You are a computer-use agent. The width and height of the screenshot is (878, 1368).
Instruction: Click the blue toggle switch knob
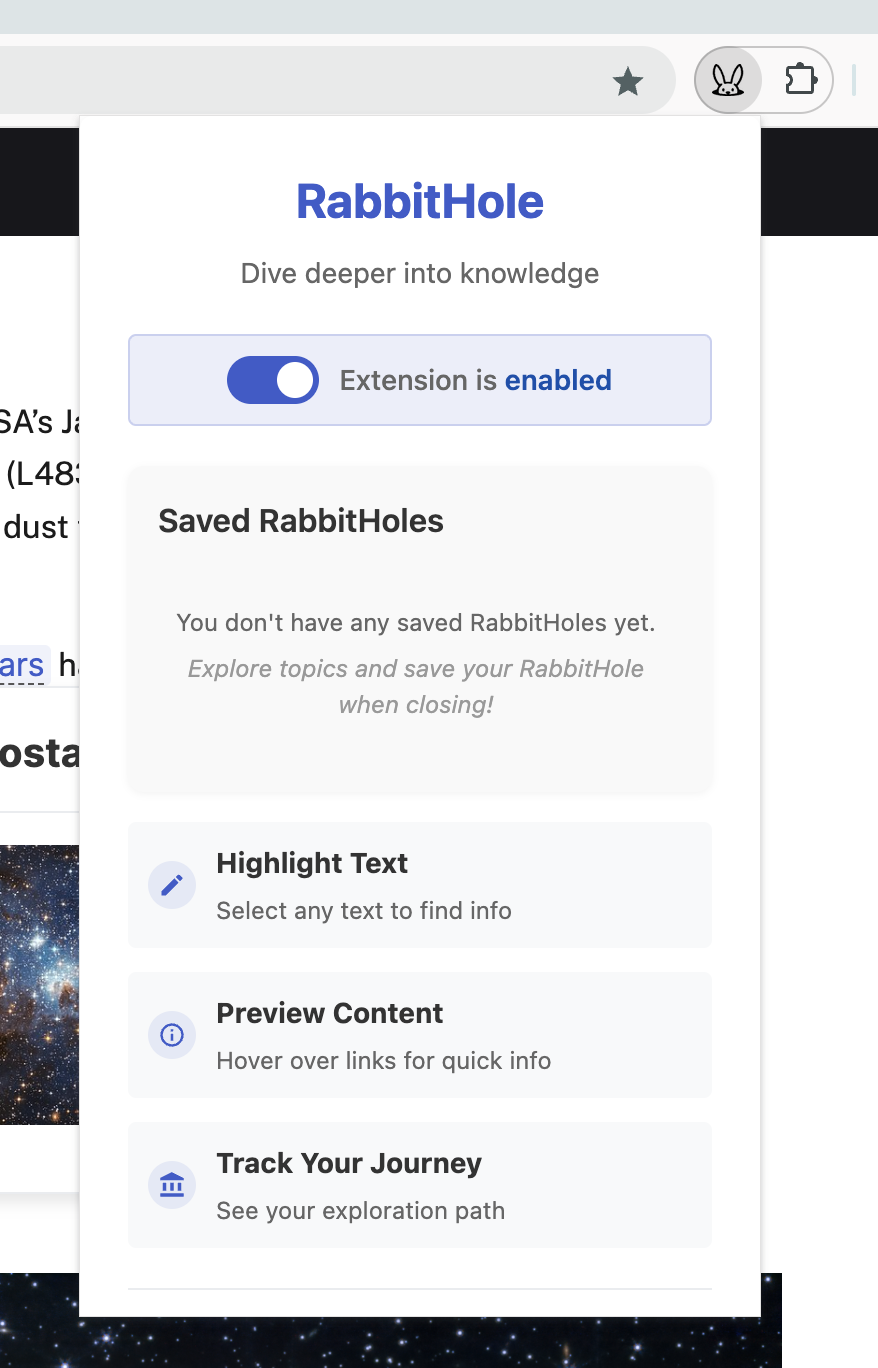point(295,380)
